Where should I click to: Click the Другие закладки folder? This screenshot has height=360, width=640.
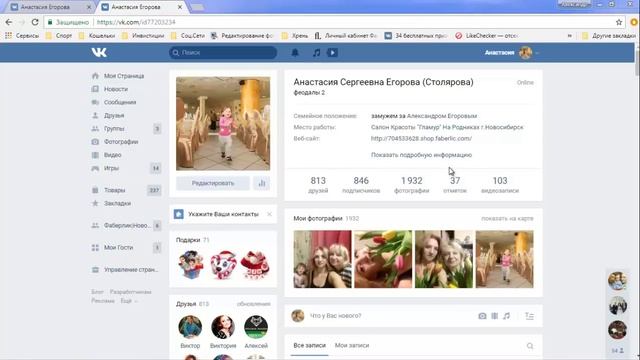point(609,36)
